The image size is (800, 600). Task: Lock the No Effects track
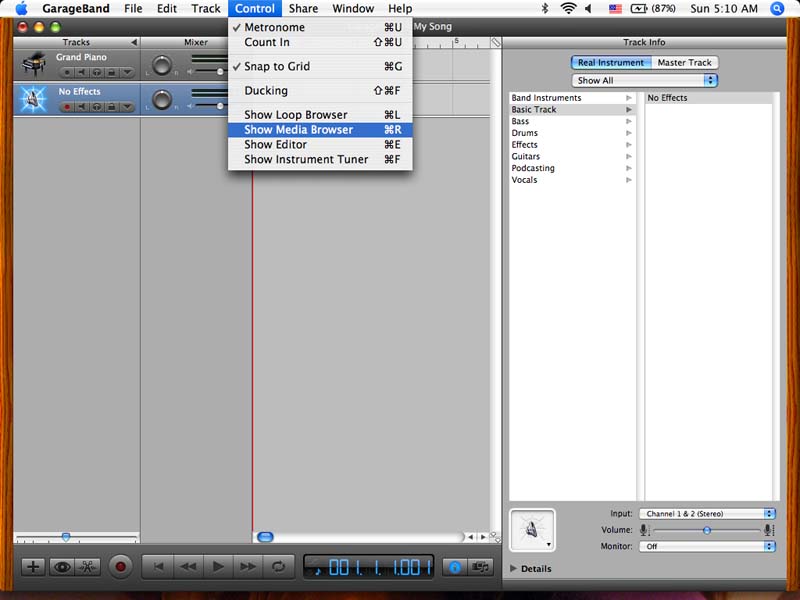coord(111,107)
